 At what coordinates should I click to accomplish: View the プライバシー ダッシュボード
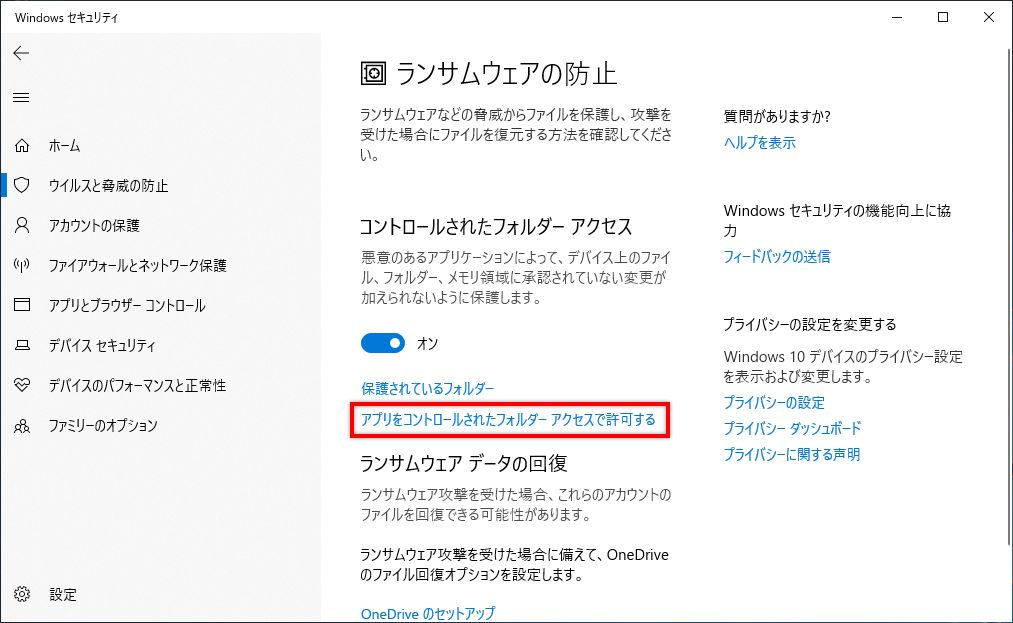pos(792,428)
